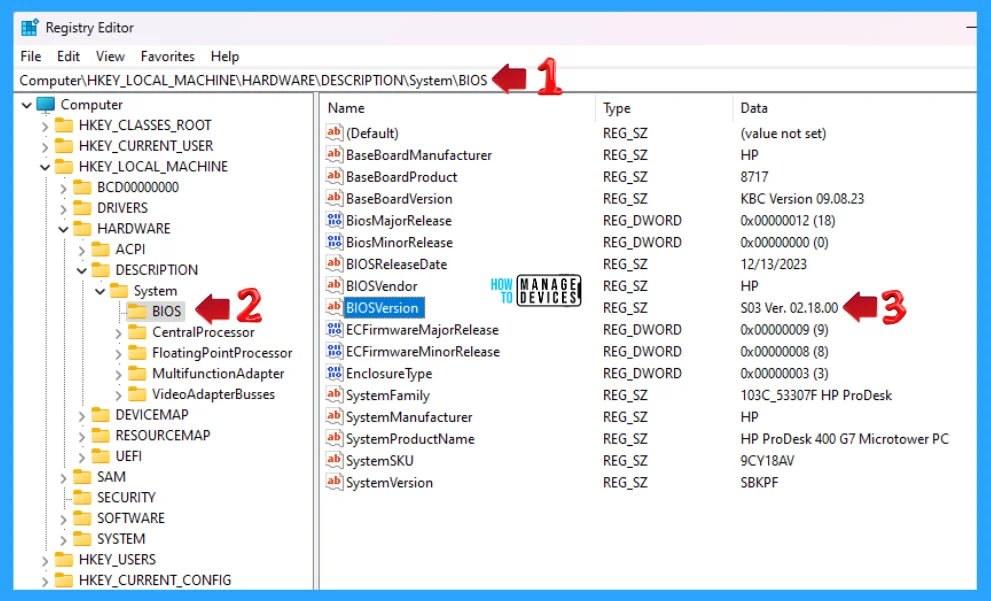Click the BIOS folder icon in tree
991x601 pixels.
pos(137,311)
